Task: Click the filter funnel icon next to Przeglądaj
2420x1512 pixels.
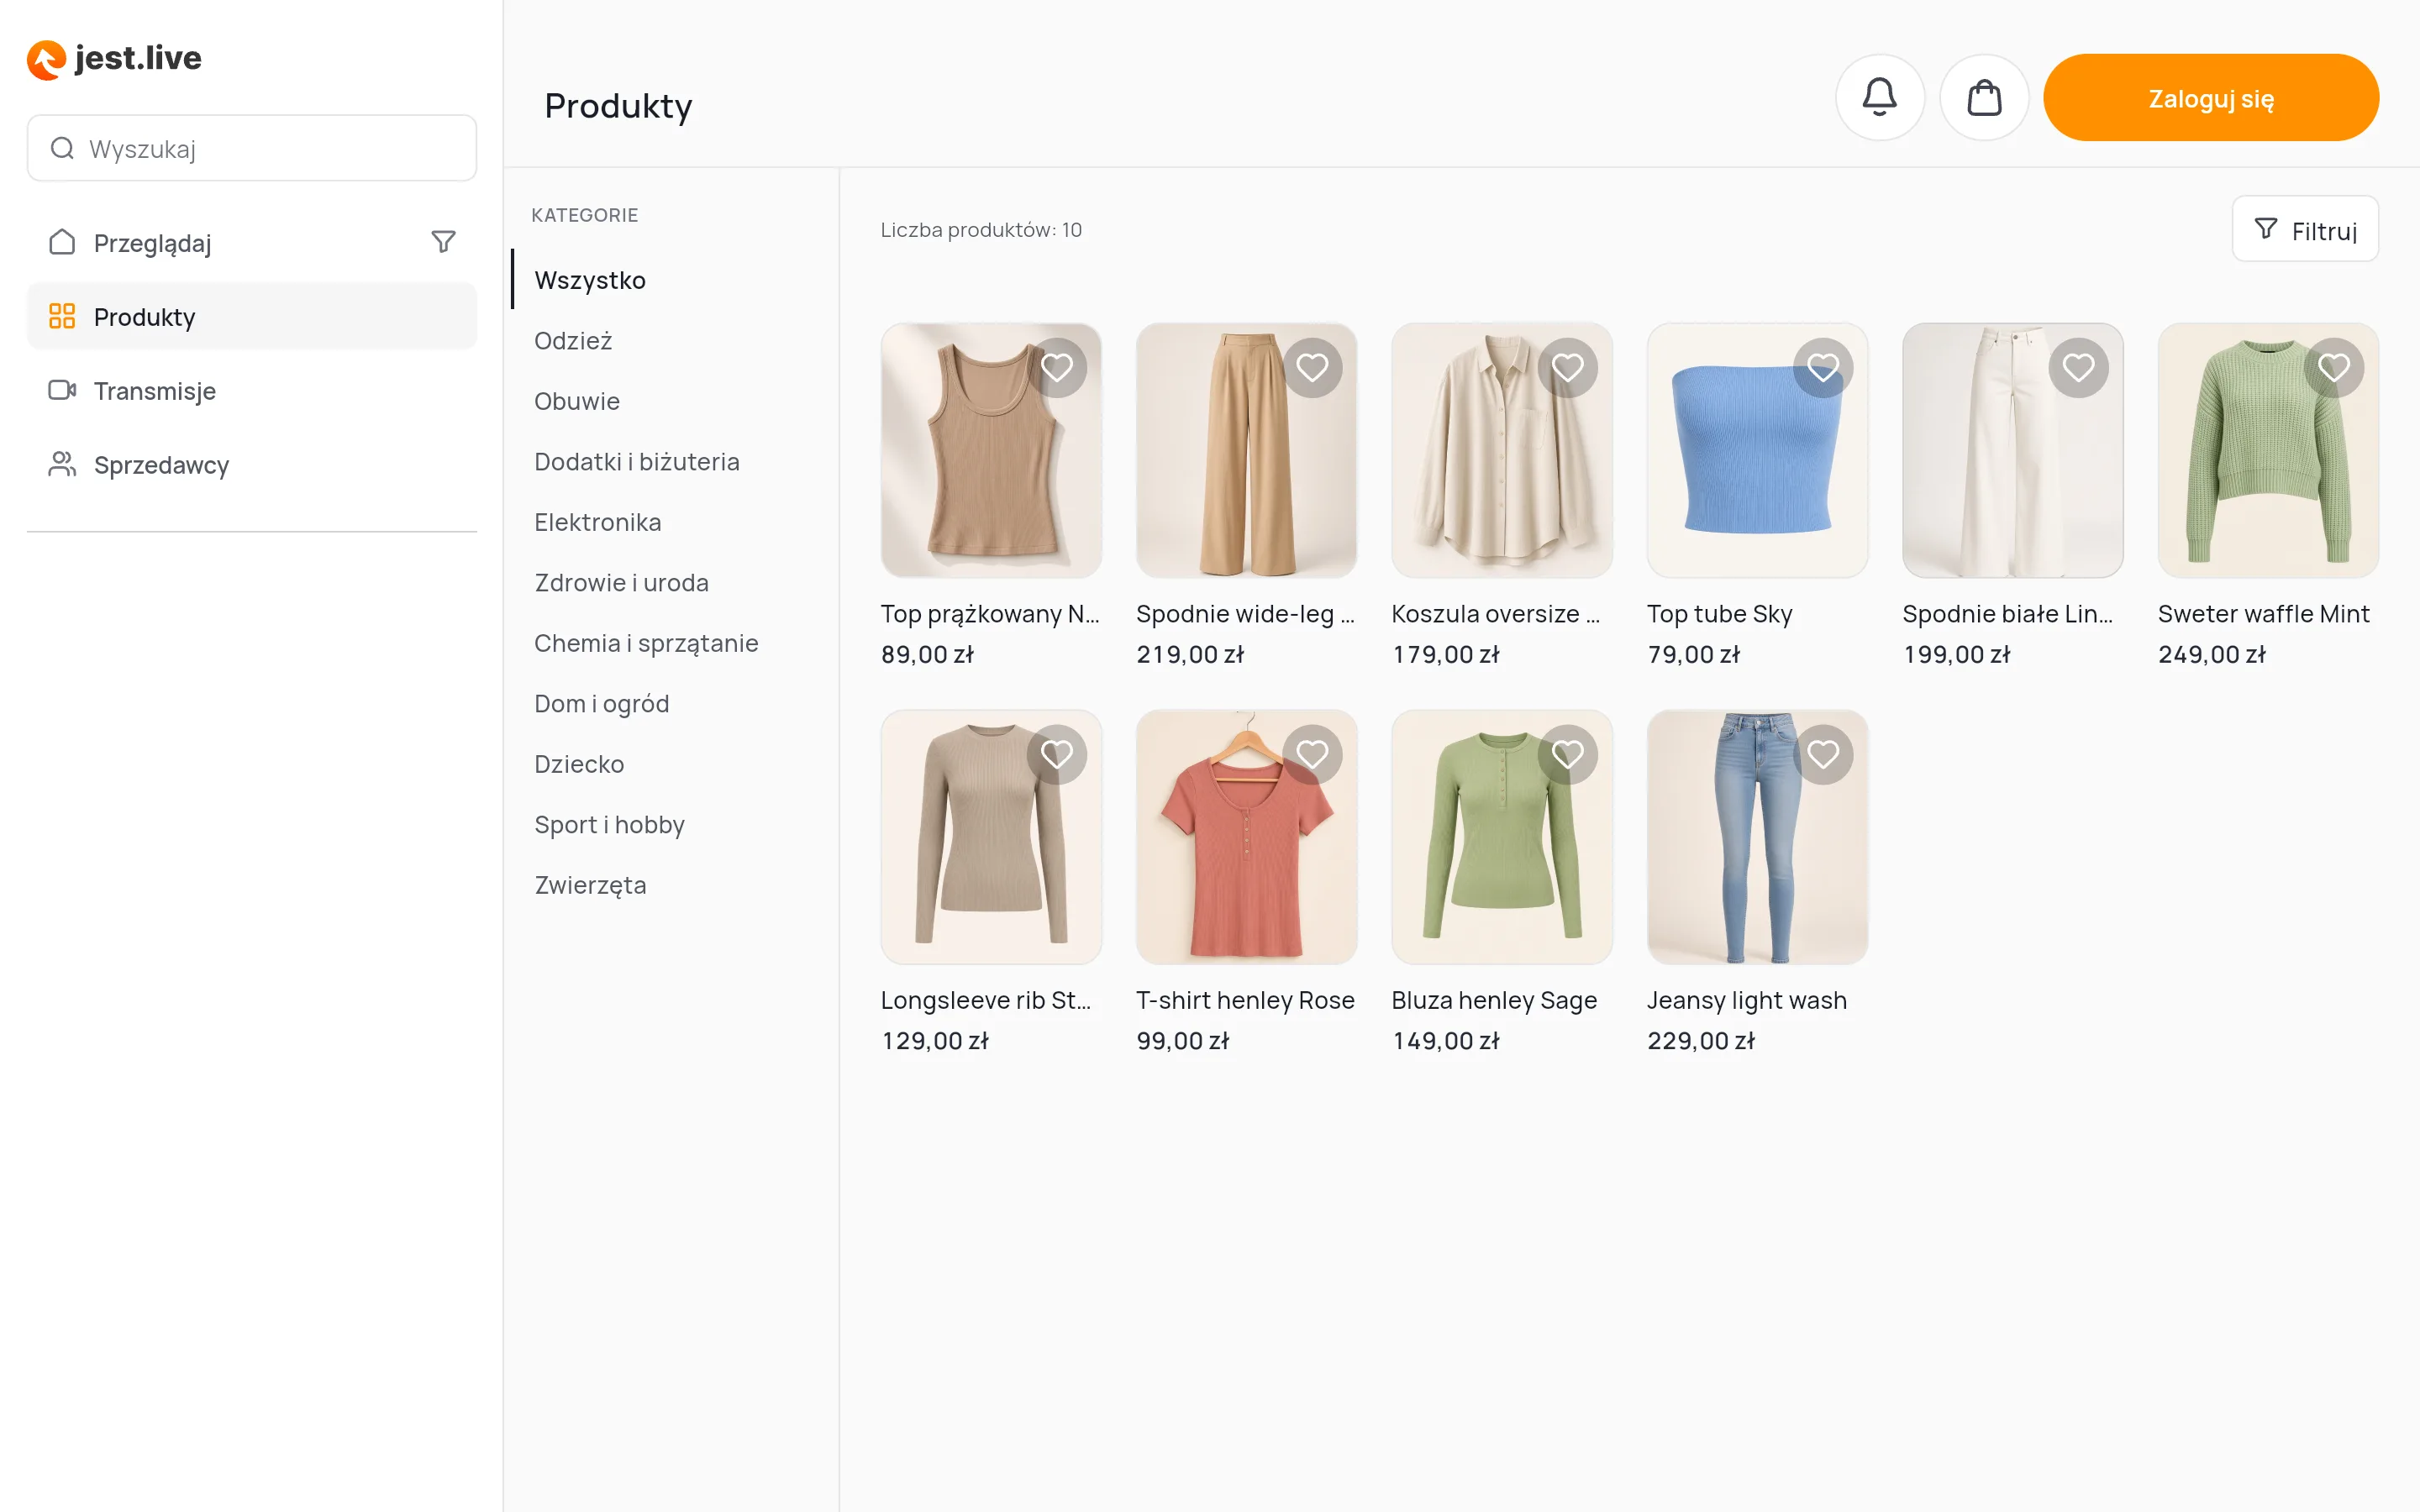Action: coord(443,242)
